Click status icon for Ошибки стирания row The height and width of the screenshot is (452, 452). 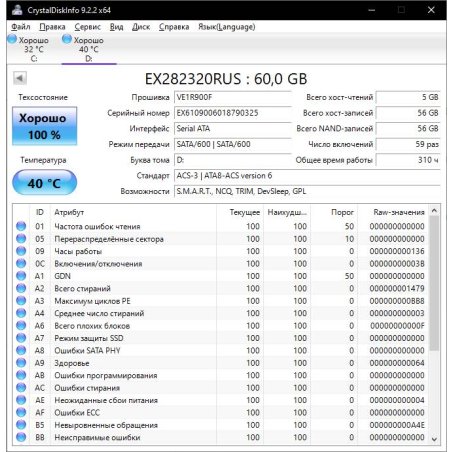pyautogui.click(x=21, y=388)
